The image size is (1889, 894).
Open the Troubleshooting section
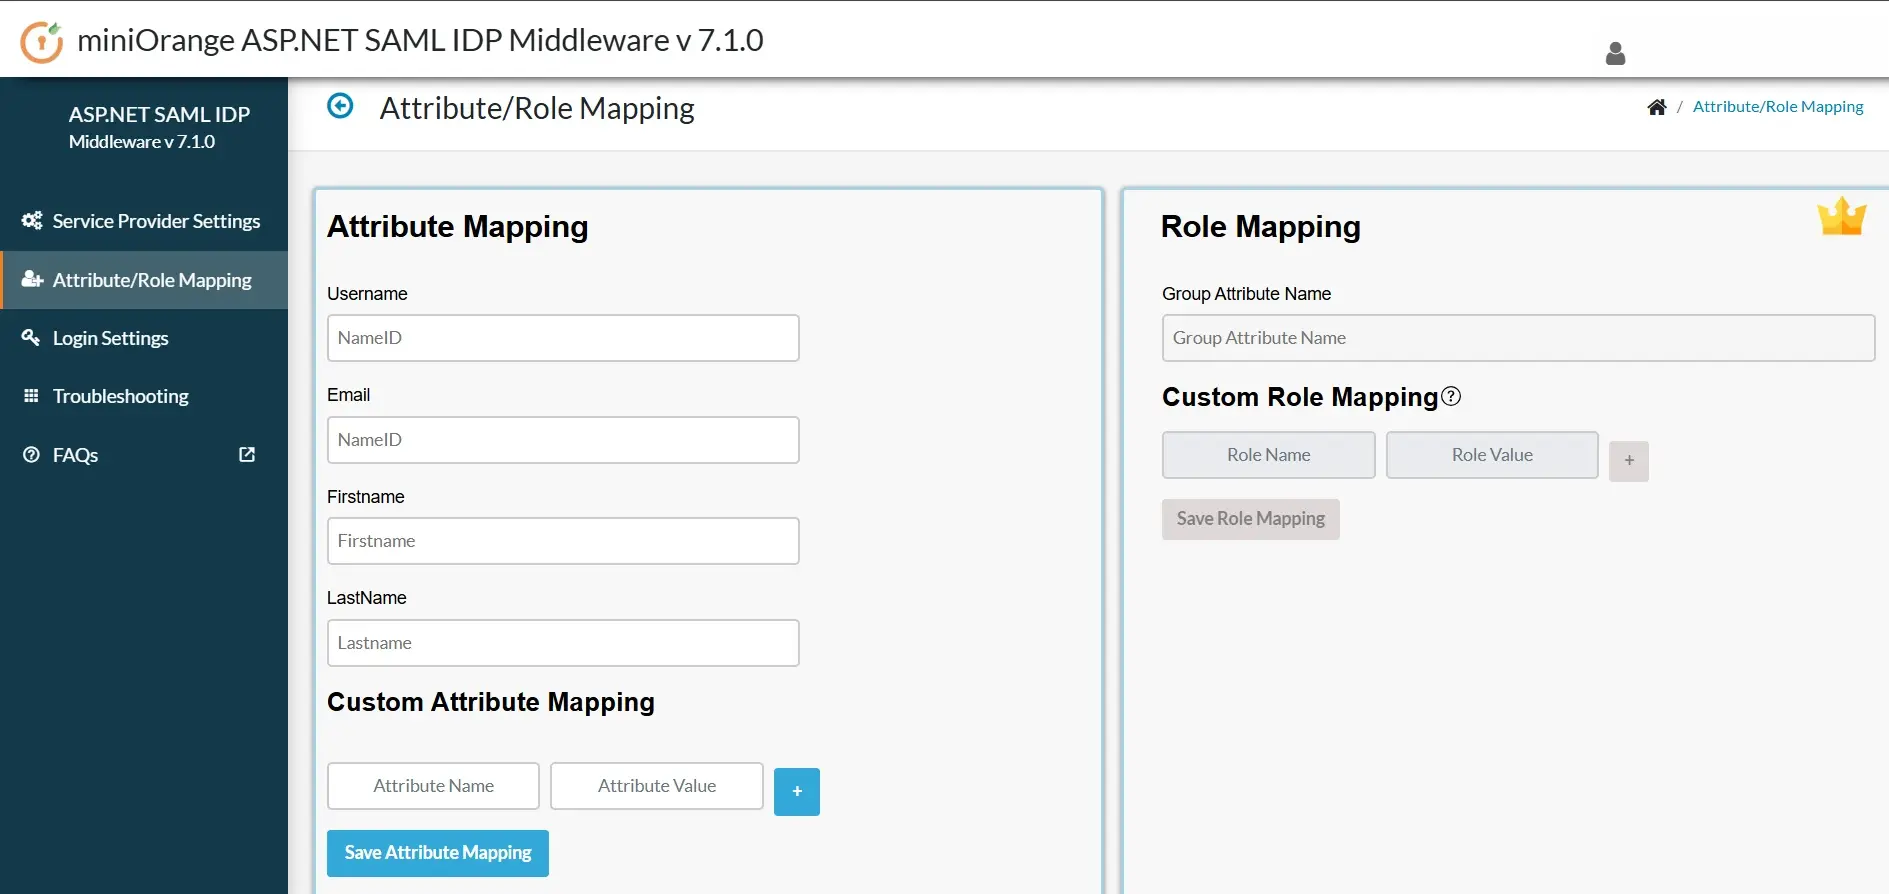click(144, 396)
